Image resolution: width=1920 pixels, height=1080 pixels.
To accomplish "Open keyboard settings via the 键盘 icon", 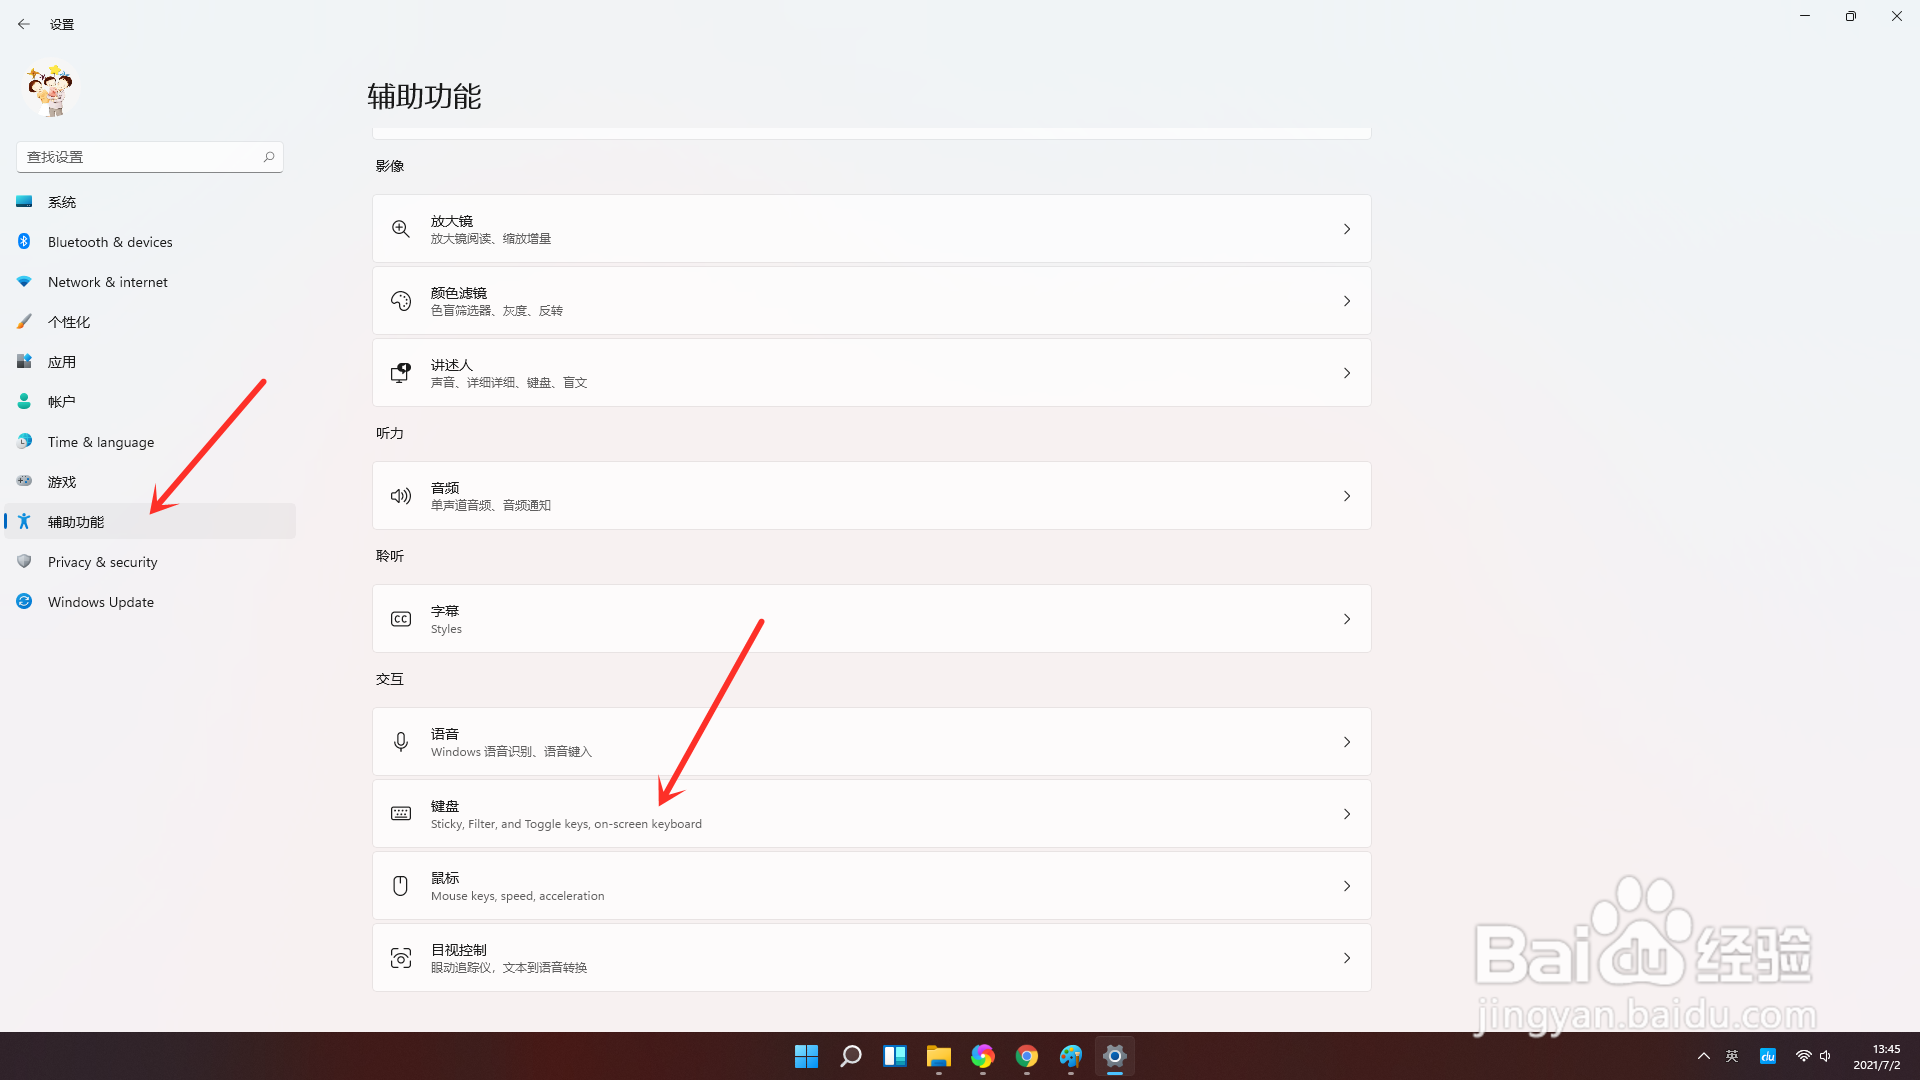I will click(400, 813).
